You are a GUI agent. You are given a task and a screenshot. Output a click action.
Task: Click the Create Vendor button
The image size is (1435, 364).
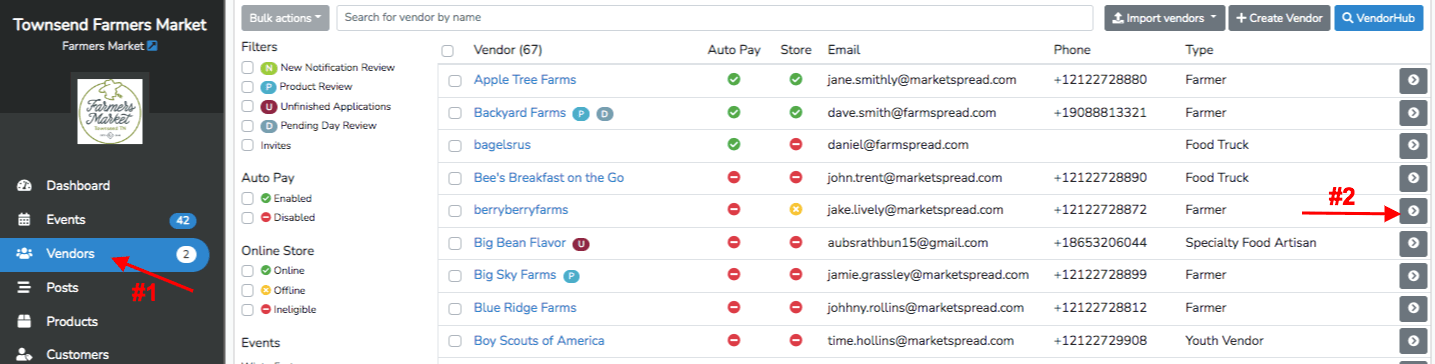tap(1278, 18)
